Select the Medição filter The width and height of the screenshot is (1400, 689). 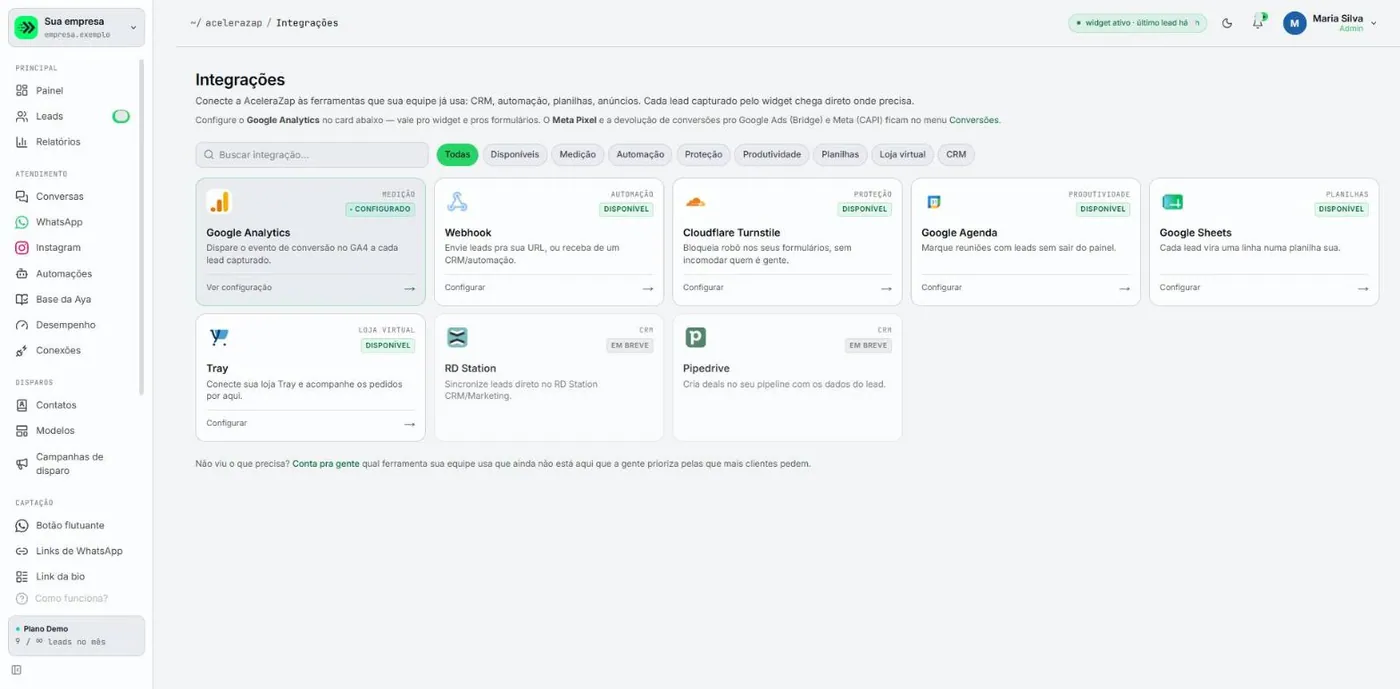point(577,155)
